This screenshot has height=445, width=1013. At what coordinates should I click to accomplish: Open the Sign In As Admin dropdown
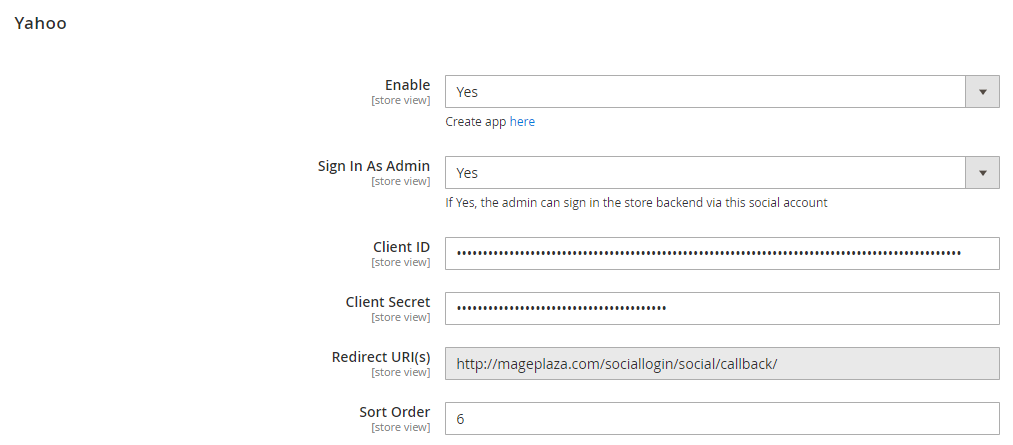(x=705, y=173)
